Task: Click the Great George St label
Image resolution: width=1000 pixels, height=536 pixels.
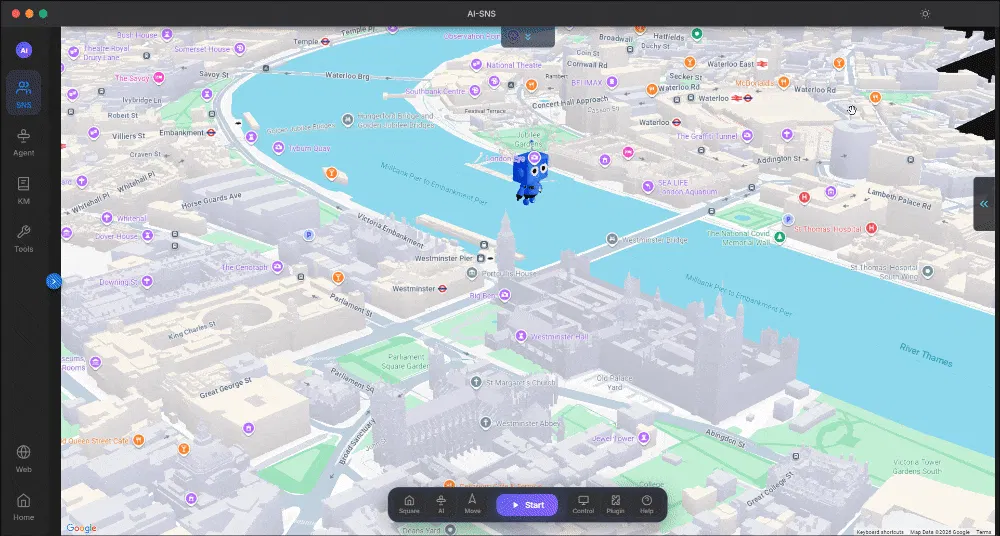Action: tap(226, 387)
